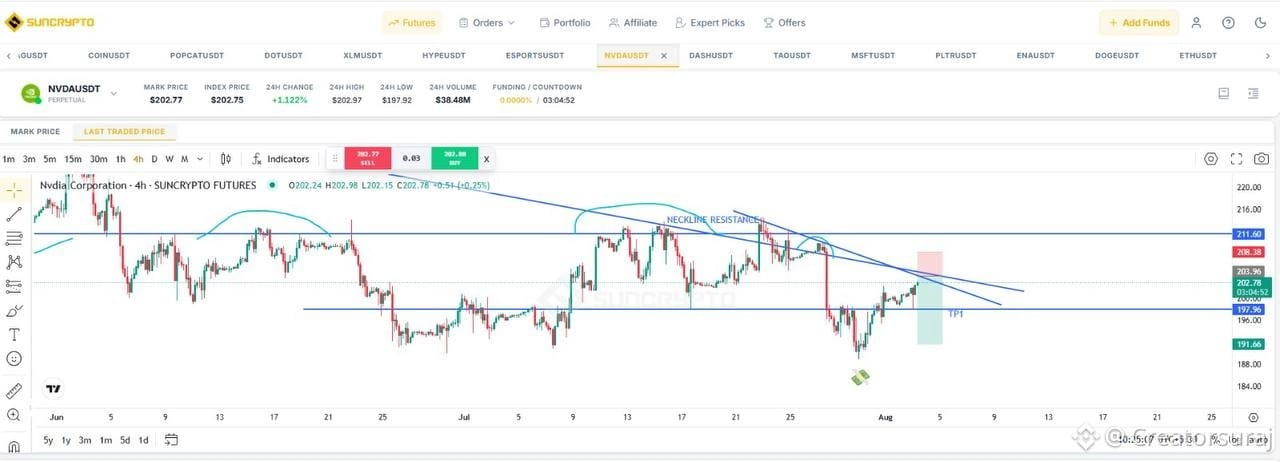Click the red Sell price swatch
The image size is (1280, 462).
pyautogui.click(x=368, y=158)
